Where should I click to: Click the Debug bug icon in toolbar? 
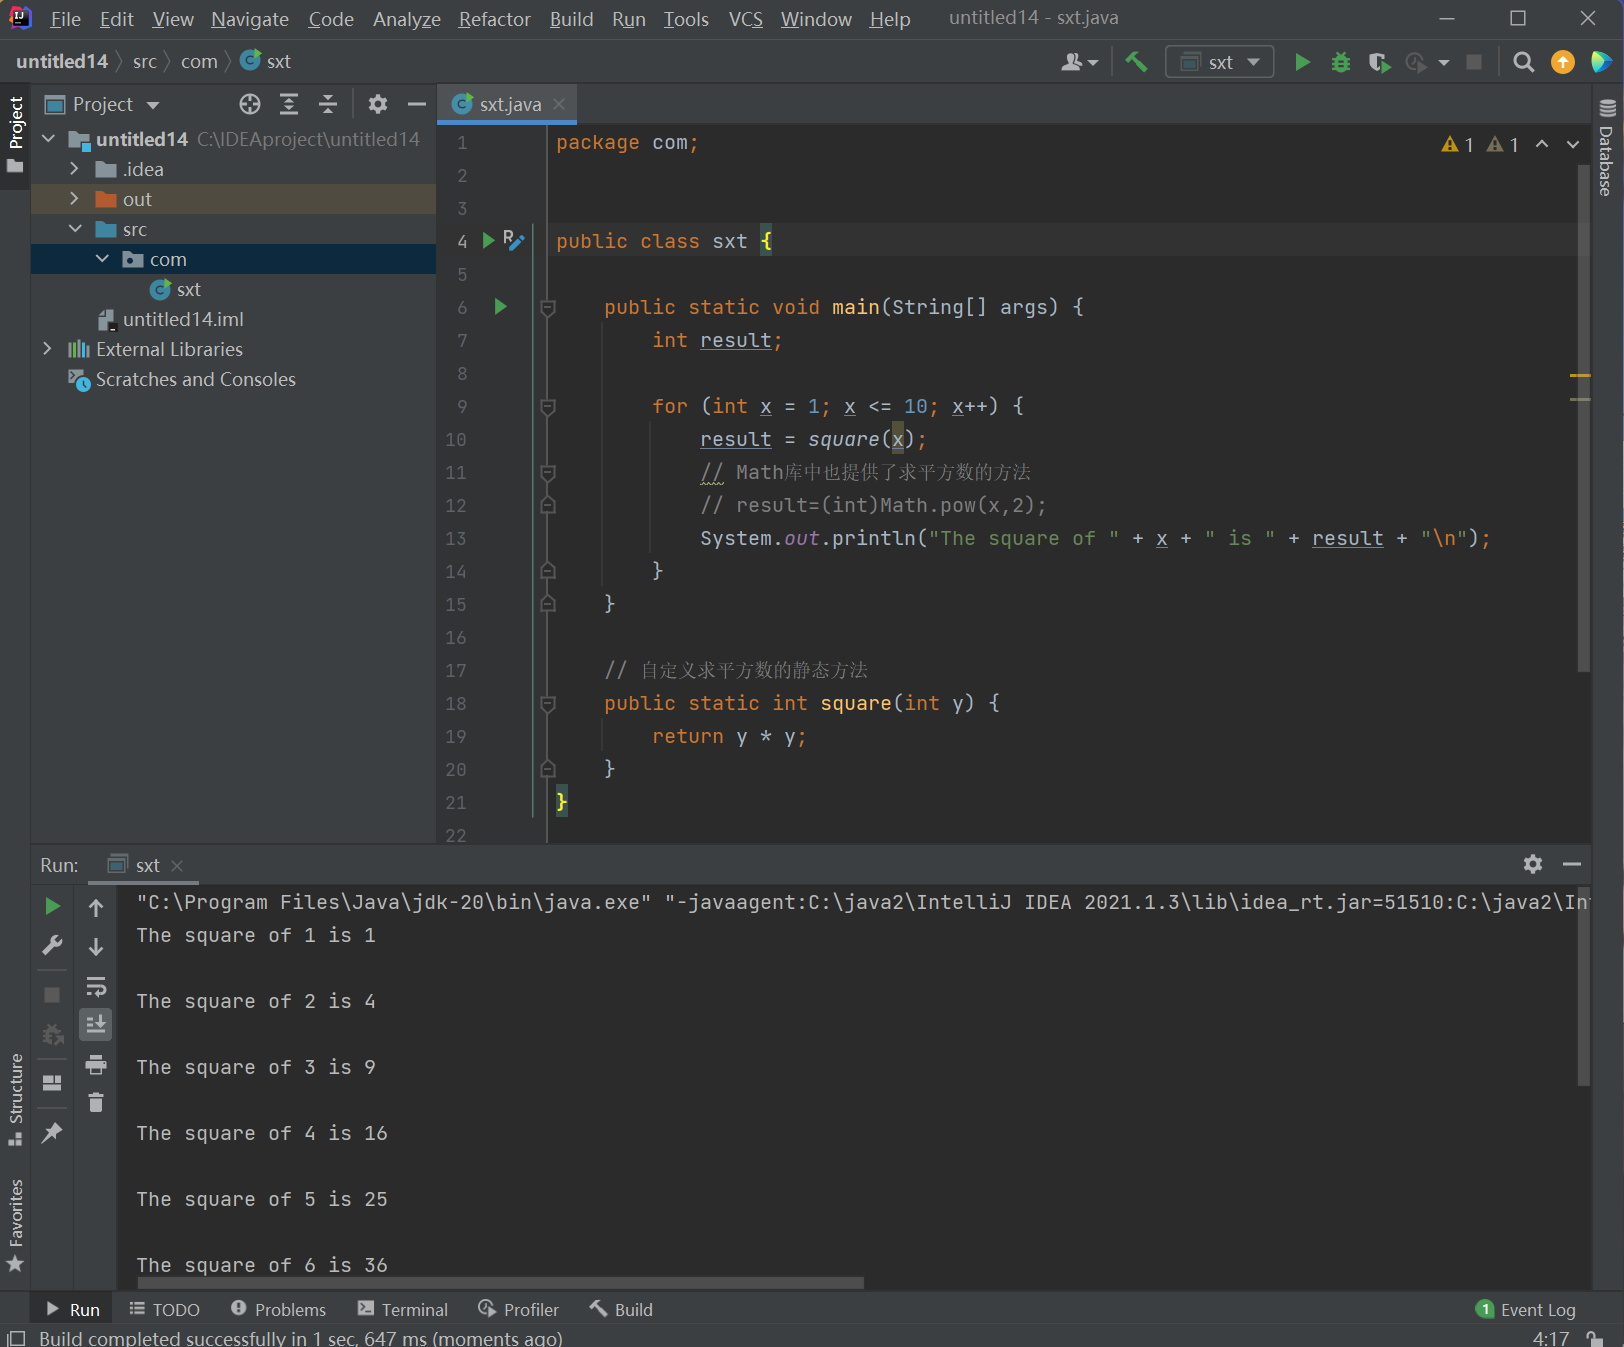(1341, 62)
